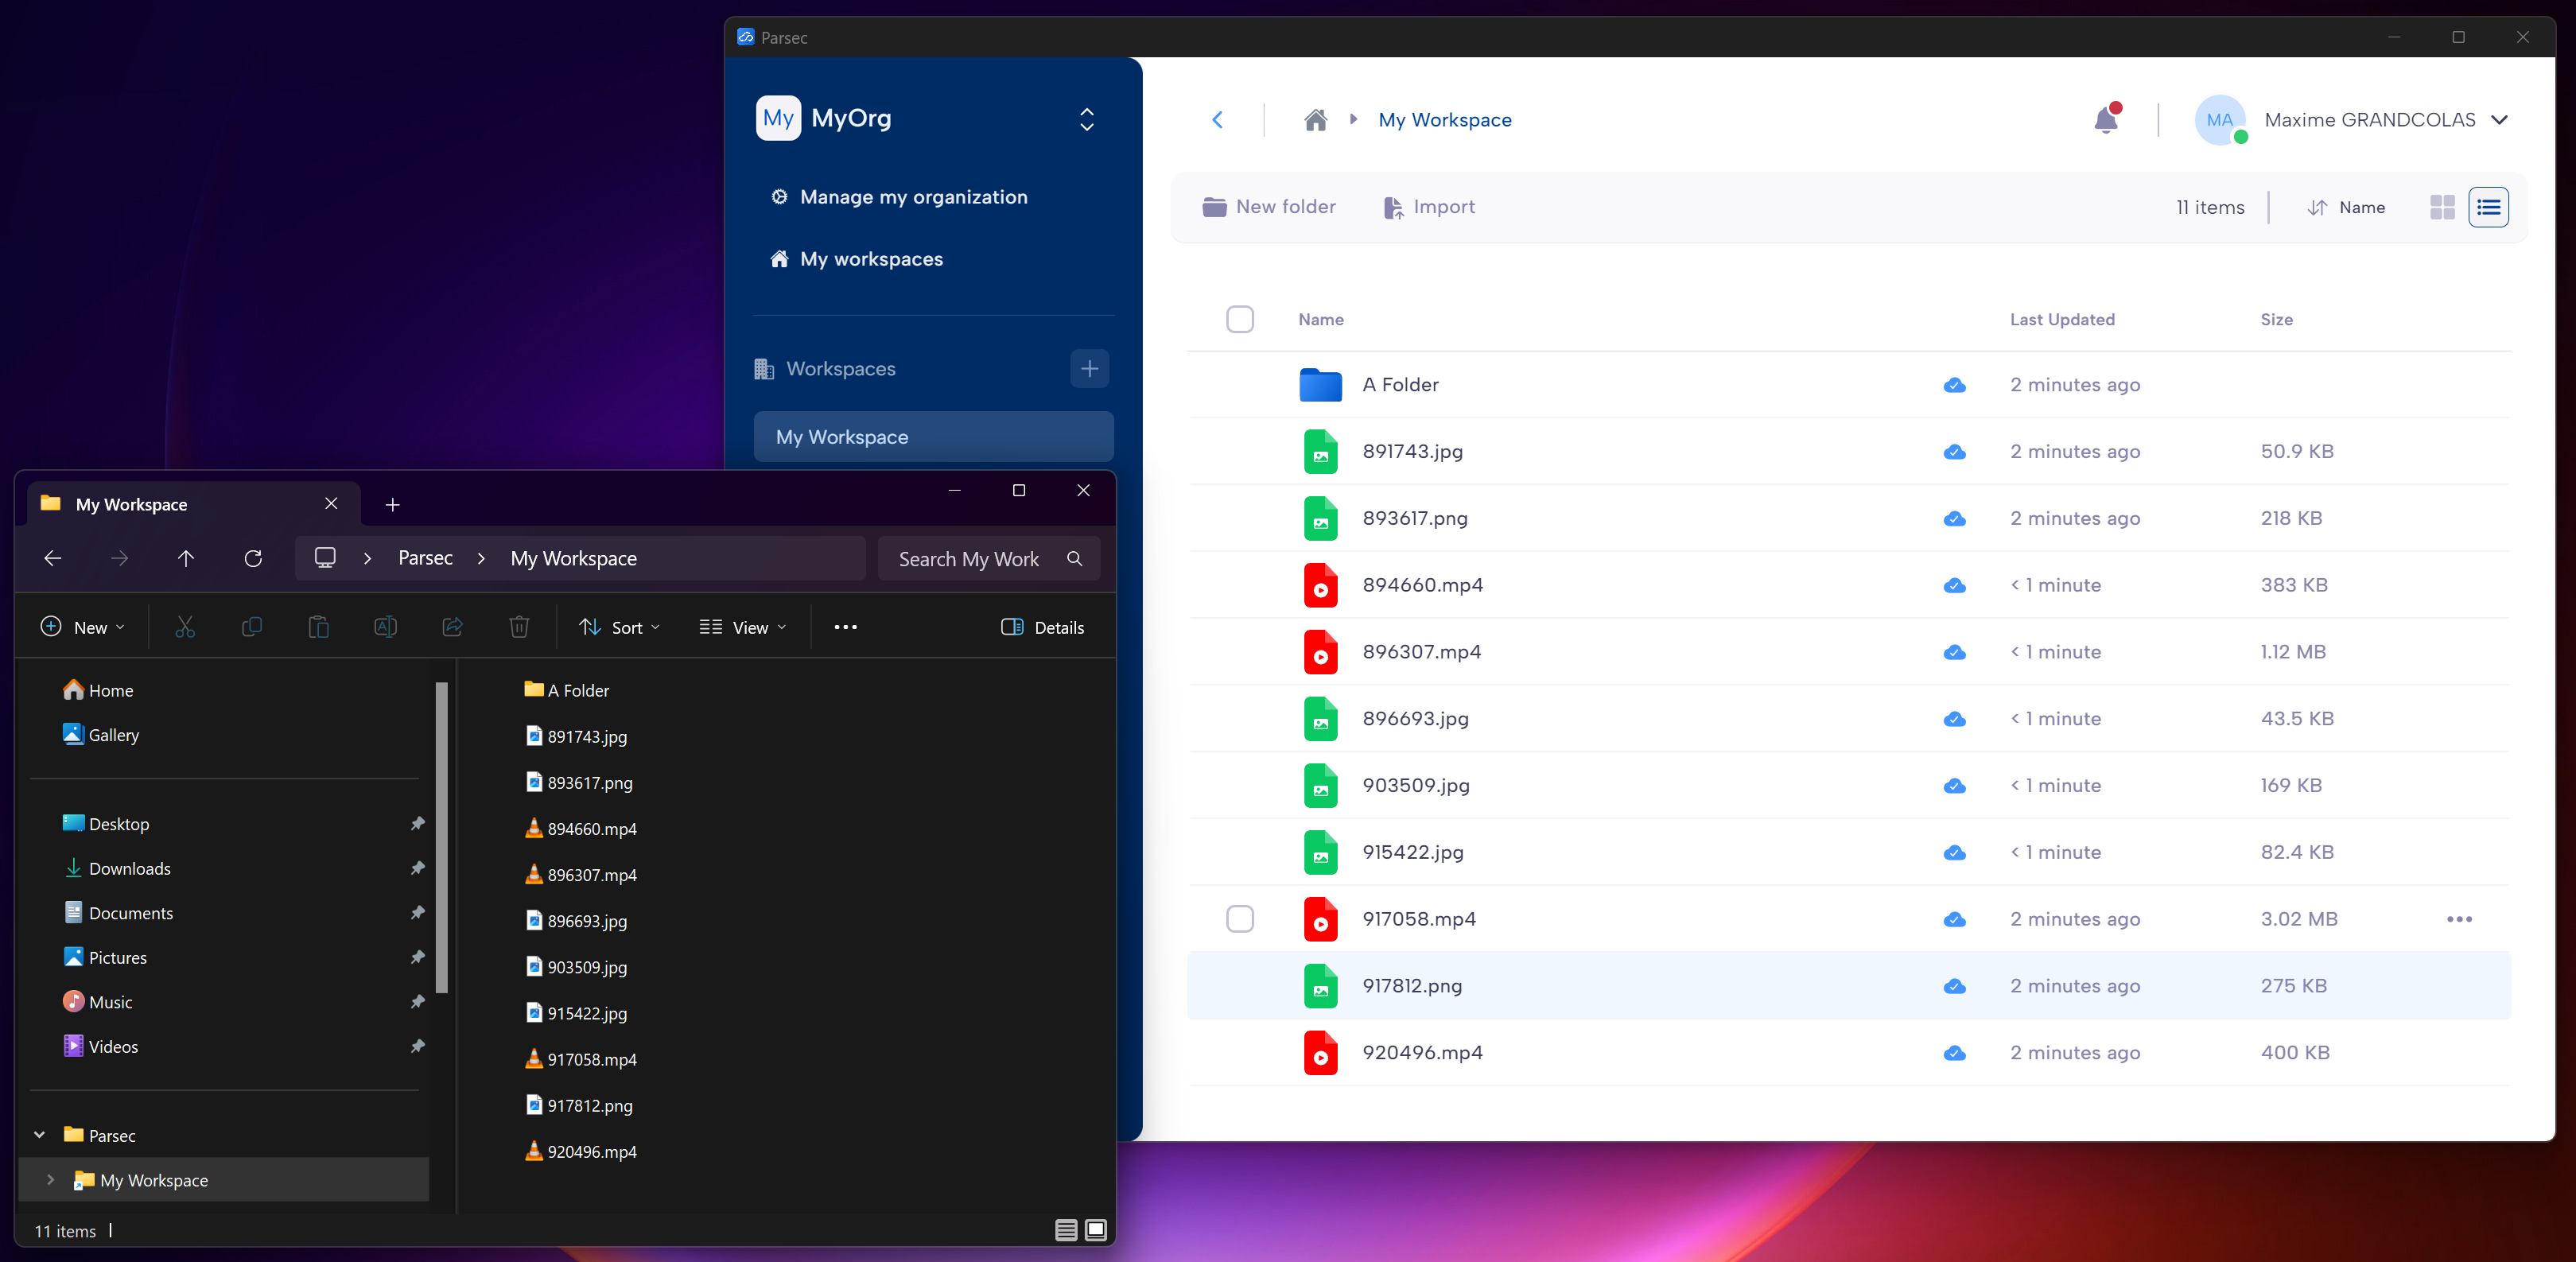Open the View dropdown in File Explorer
This screenshot has width=2576, height=1262.
pos(742,627)
